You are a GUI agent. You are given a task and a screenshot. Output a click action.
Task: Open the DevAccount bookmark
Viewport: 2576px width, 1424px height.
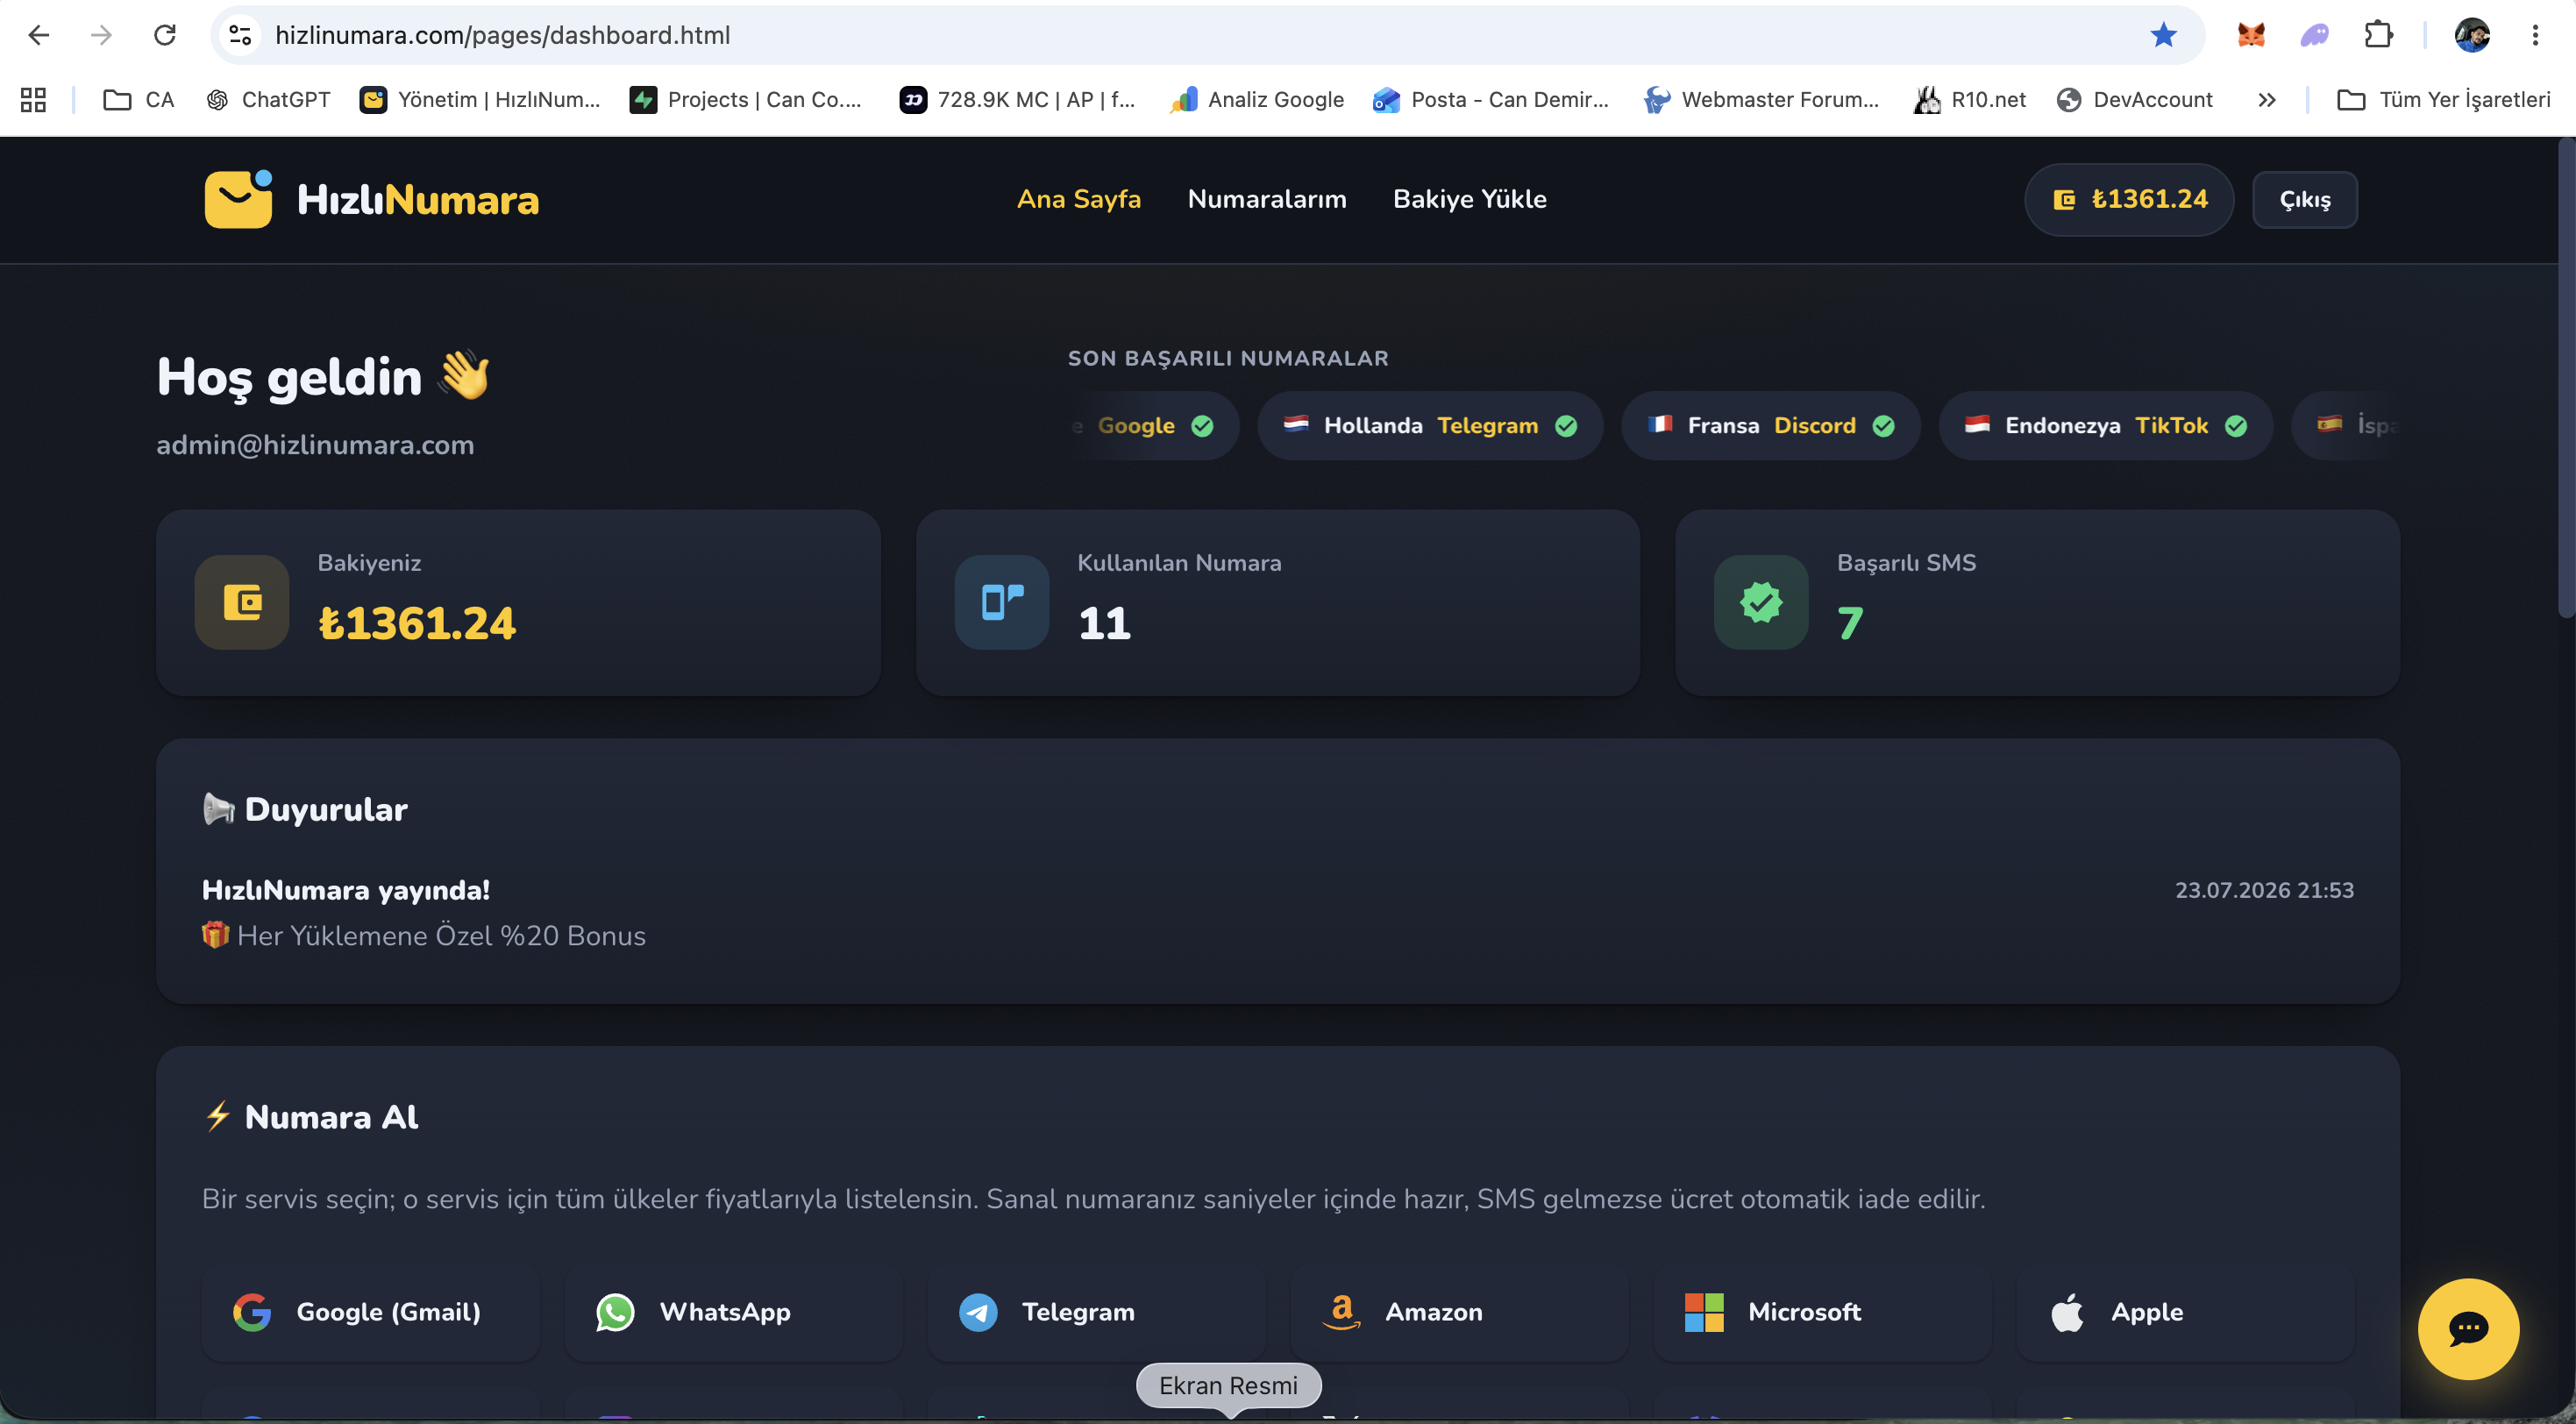(x=2135, y=99)
